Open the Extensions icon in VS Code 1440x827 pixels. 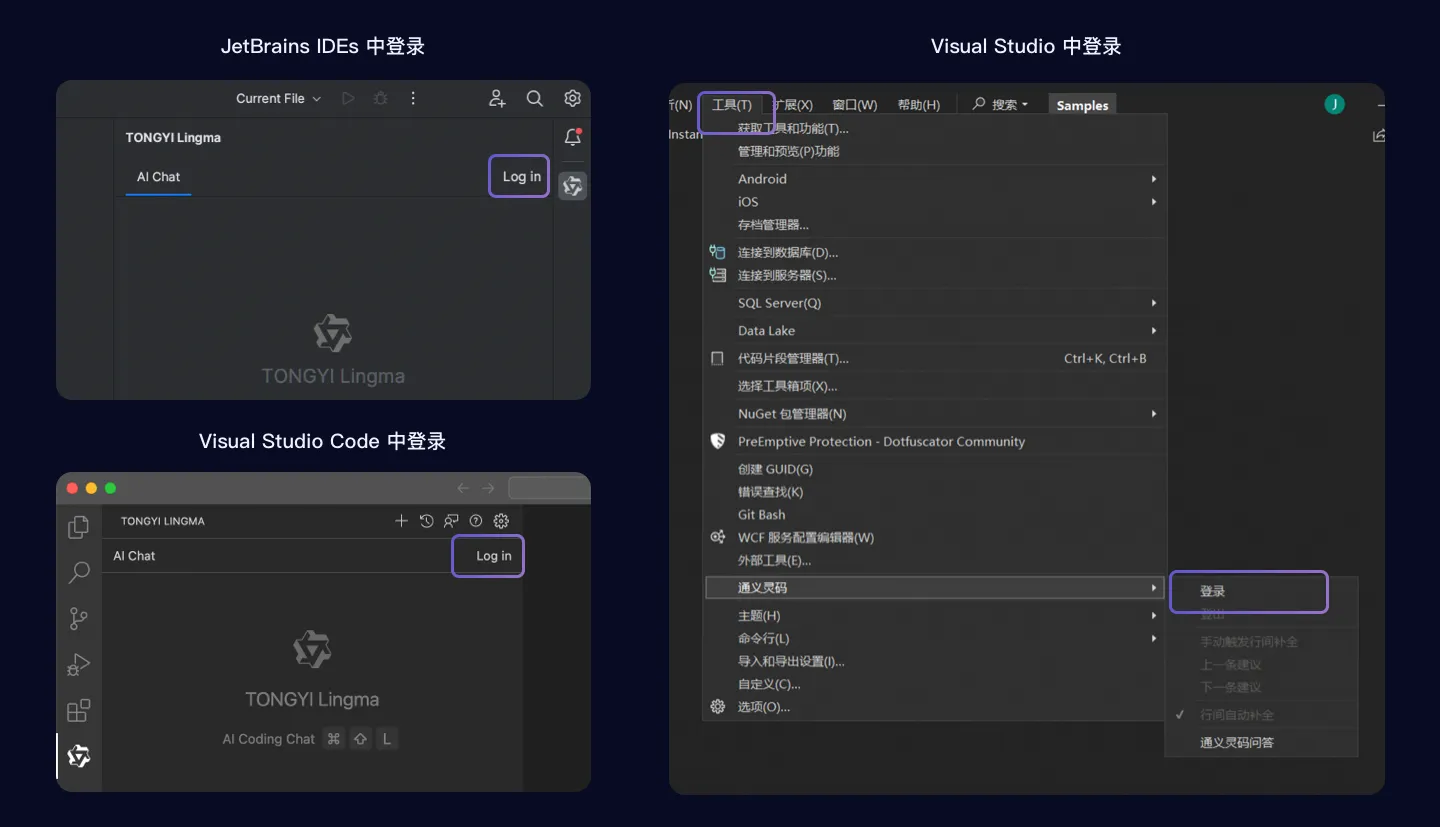tap(78, 710)
